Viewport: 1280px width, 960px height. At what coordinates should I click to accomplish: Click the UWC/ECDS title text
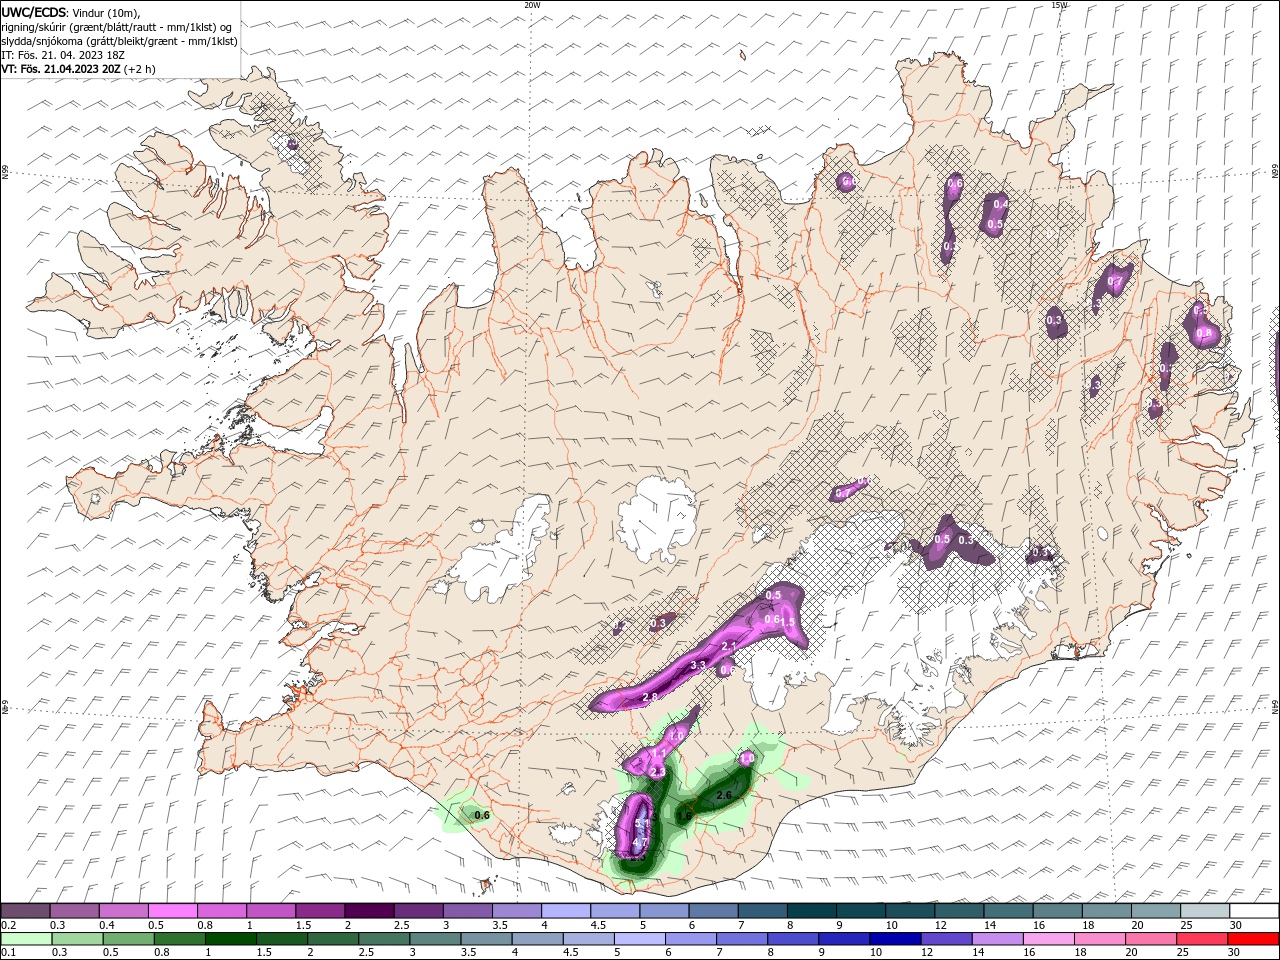coord(34,12)
